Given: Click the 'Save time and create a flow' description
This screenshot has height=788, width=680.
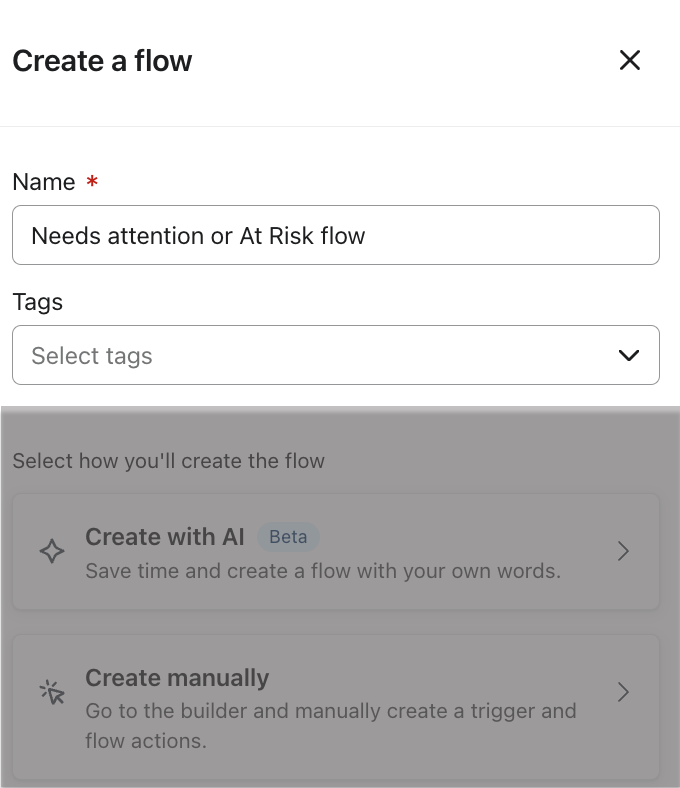Looking at the screenshot, I should [322, 572].
